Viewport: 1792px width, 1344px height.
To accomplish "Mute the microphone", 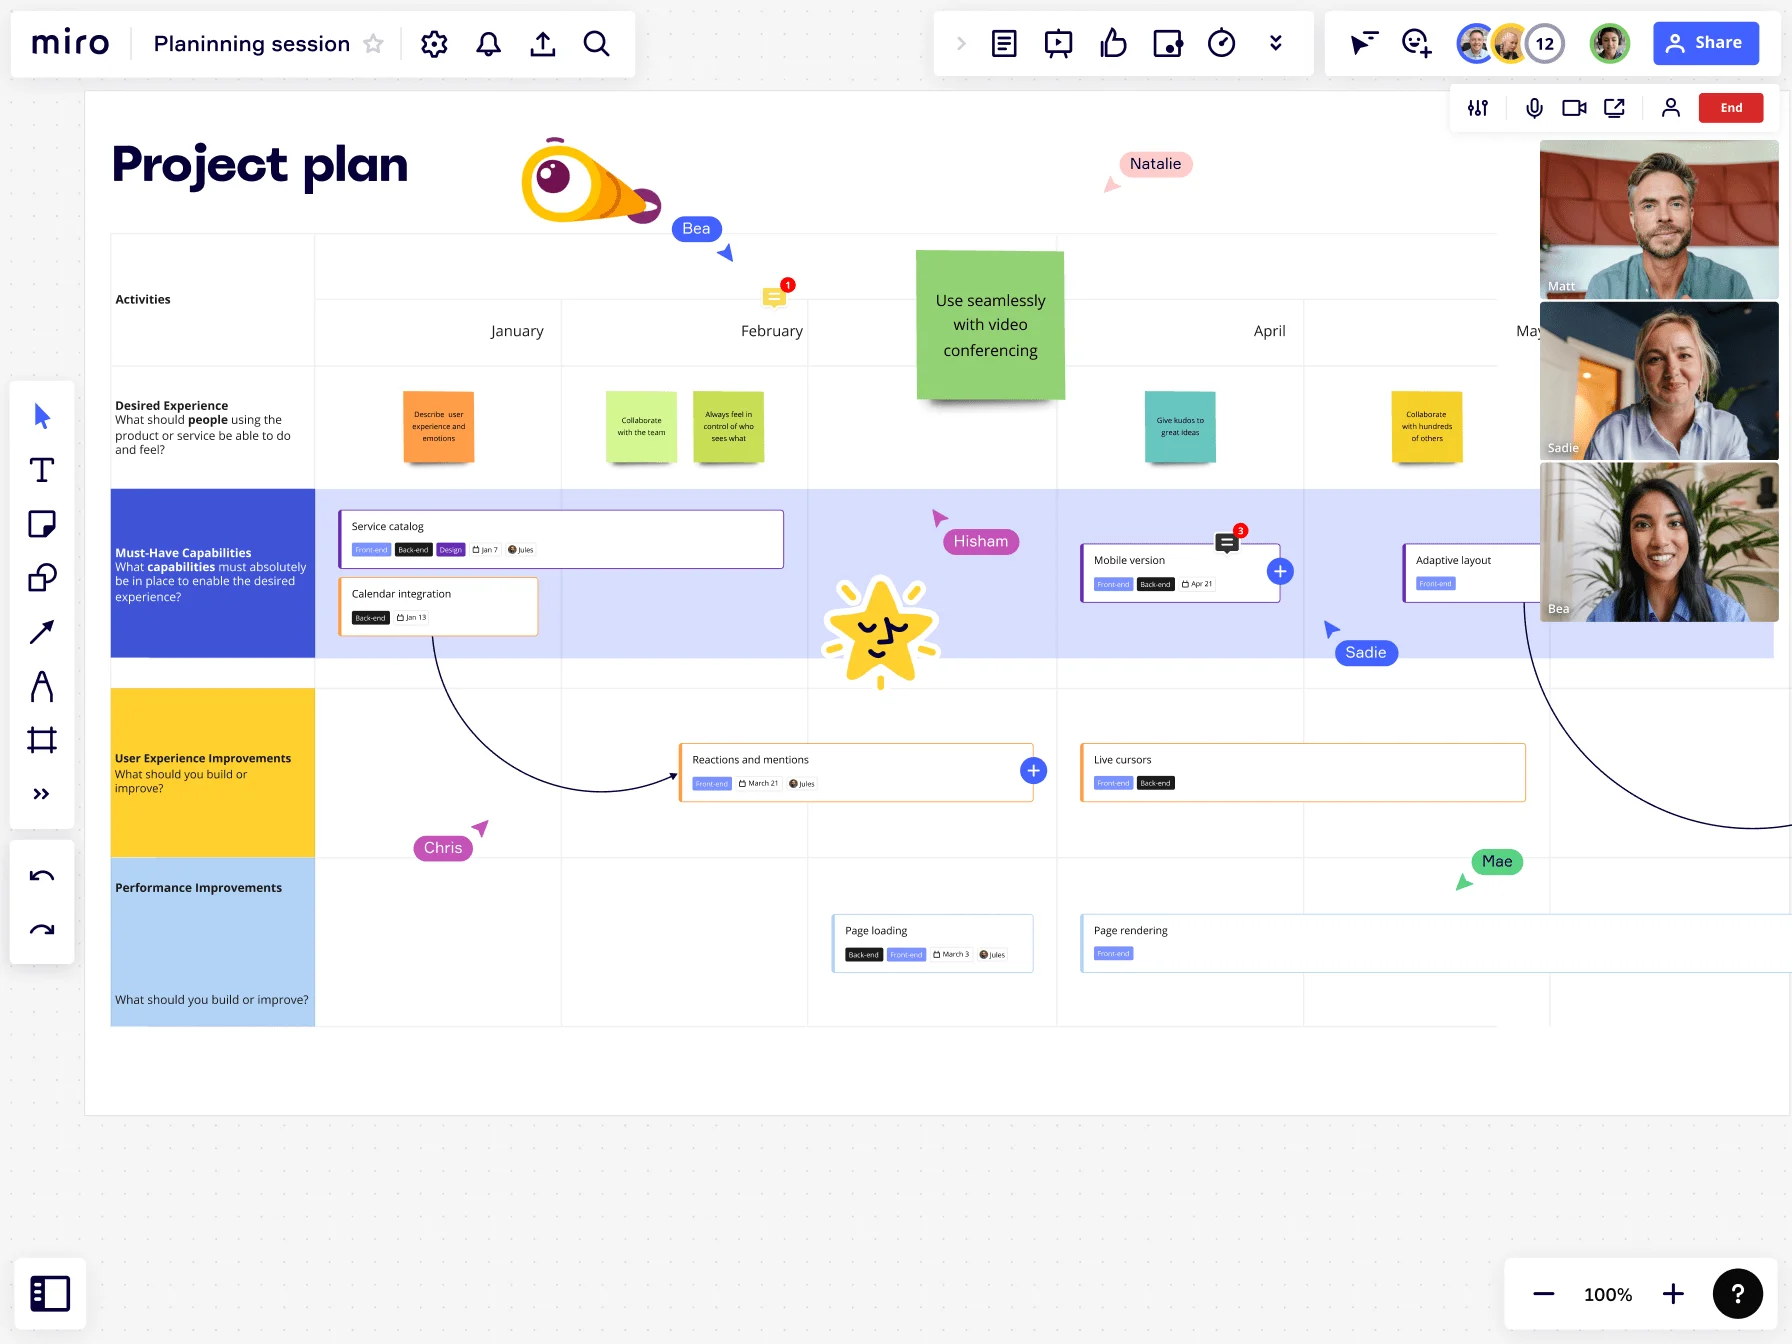I will tap(1533, 107).
